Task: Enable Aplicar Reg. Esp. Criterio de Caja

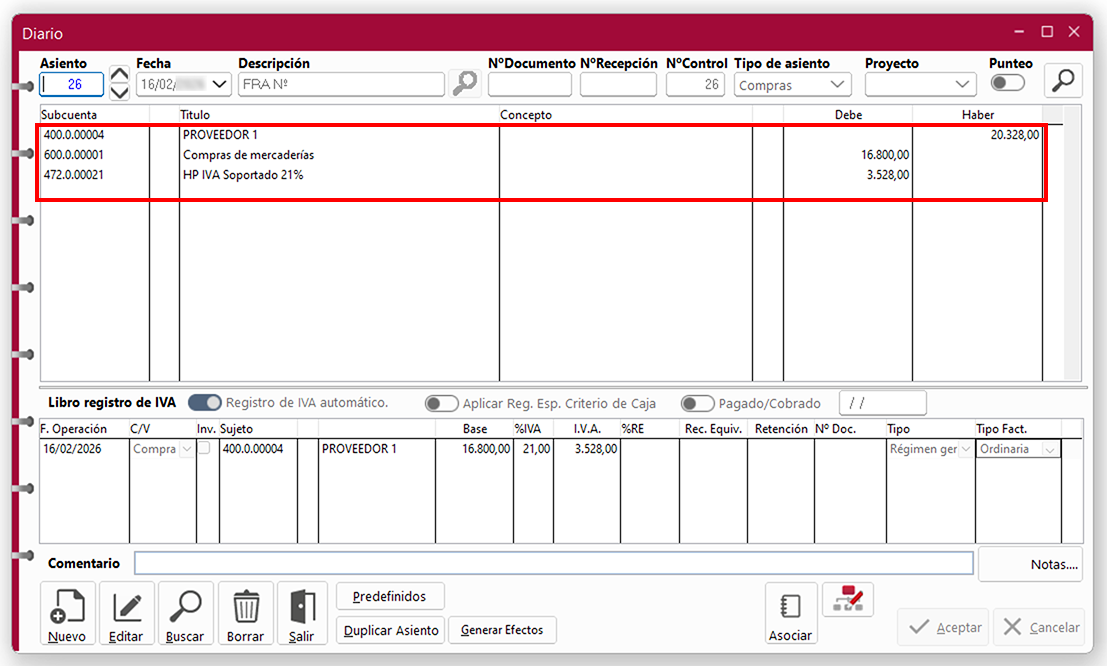Action: (x=441, y=404)
